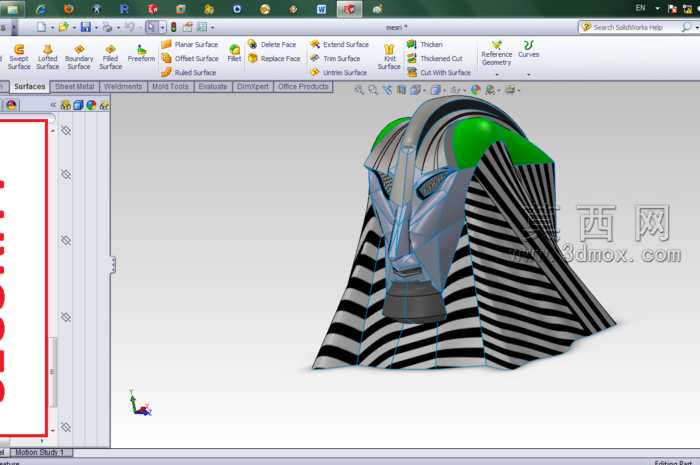Image resolution: width=700 pixels, height=465 pixels.
Task: Open Internet Explorer from the taskbar
Action: coord(41,9)
